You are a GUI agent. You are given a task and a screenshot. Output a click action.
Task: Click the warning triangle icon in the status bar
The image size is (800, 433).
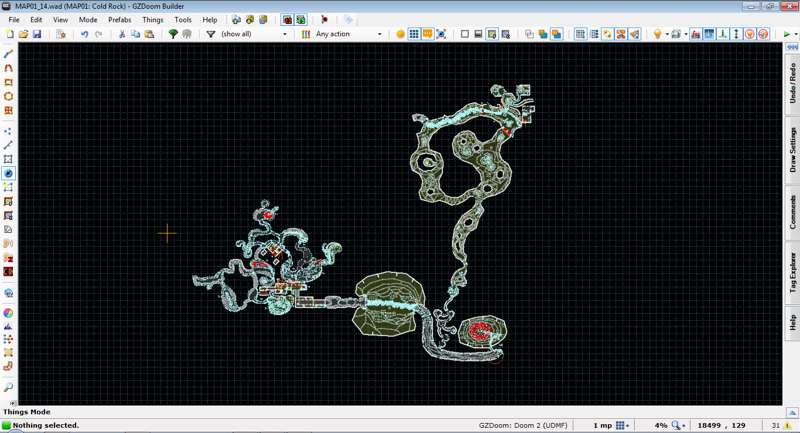click(x=788, y=425)
